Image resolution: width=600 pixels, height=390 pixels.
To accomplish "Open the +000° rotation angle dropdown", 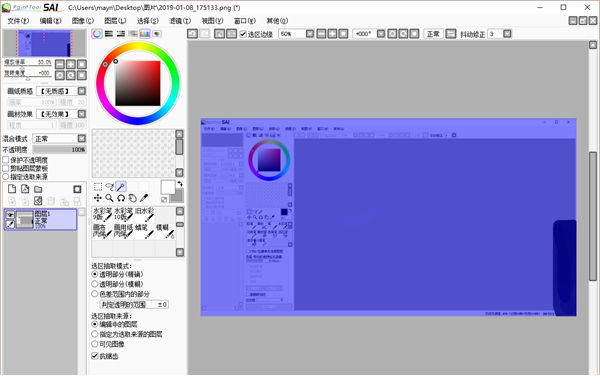I will tap(381, 34).
